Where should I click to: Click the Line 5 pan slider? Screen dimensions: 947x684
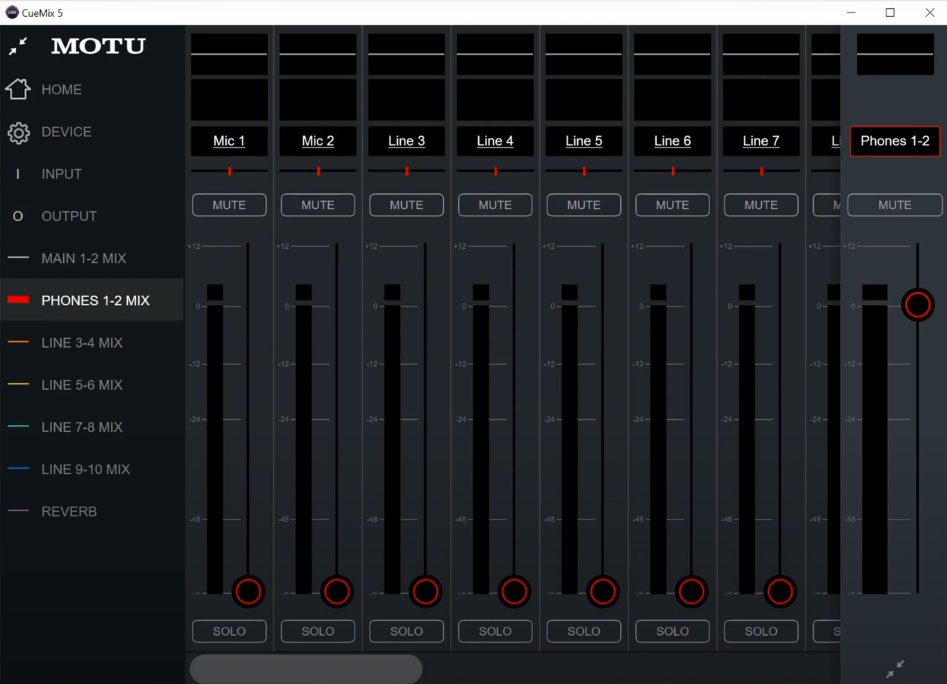pyautogui.click(x=584, y=171)
